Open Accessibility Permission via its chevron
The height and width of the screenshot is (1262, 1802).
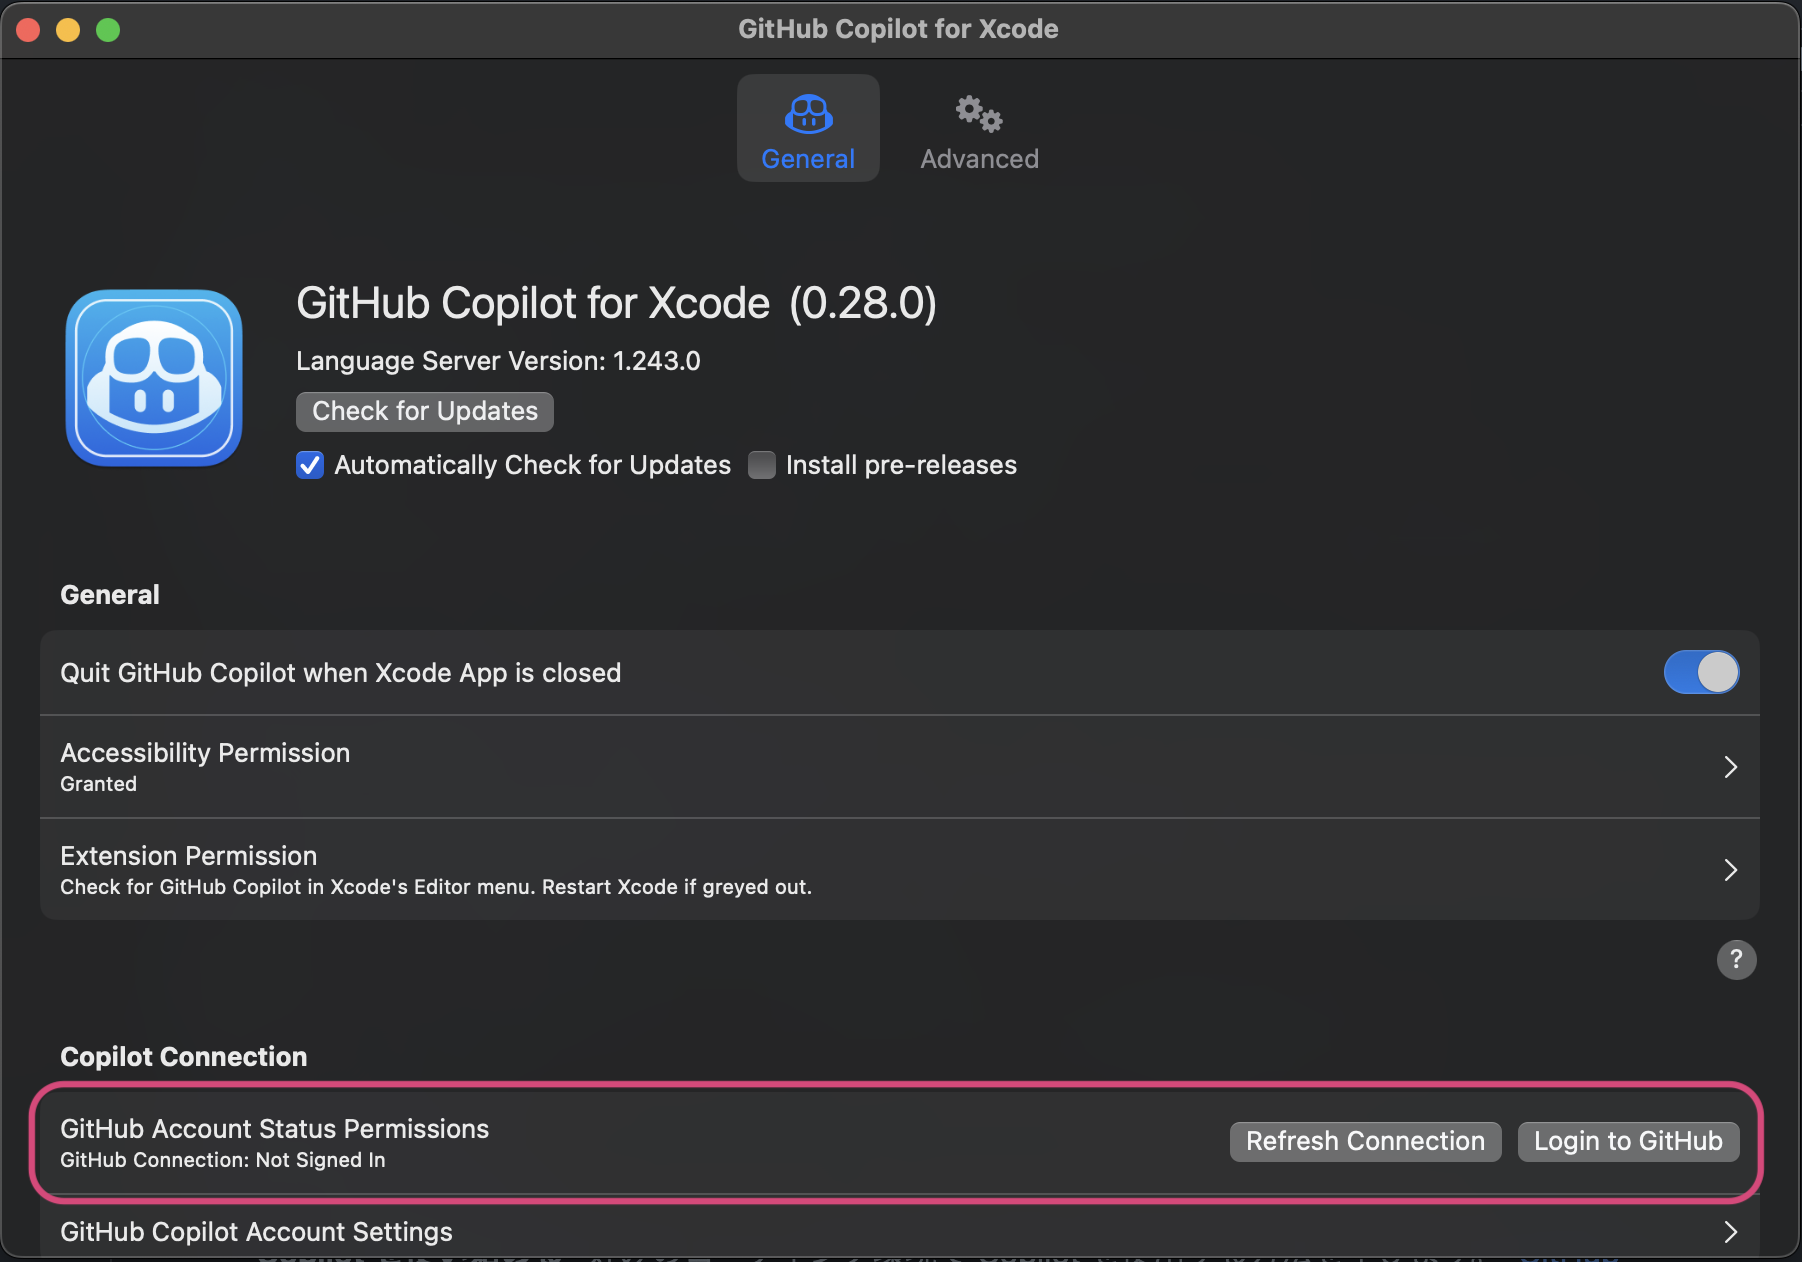[x=1730, y=767]
